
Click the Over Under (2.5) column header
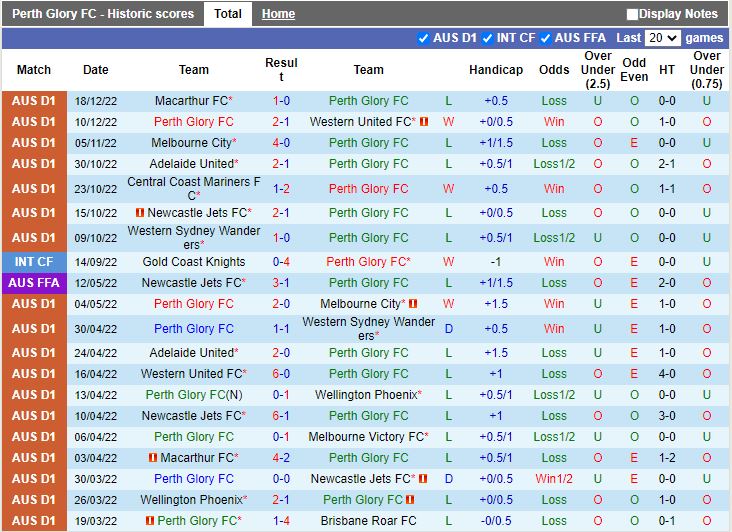pyautogui.click(x=598, y=70)
